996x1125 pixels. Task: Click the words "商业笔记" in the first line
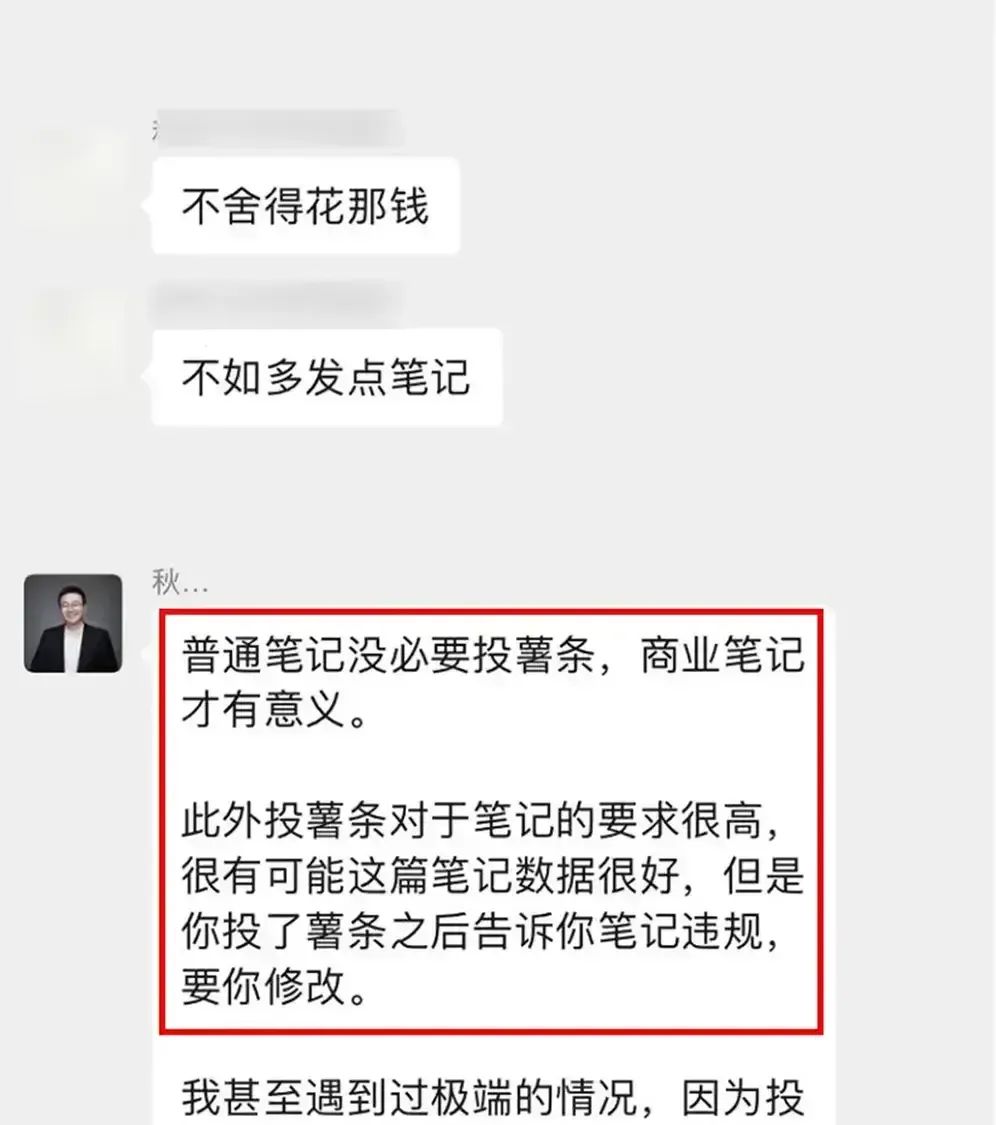(x=722, y=655)
